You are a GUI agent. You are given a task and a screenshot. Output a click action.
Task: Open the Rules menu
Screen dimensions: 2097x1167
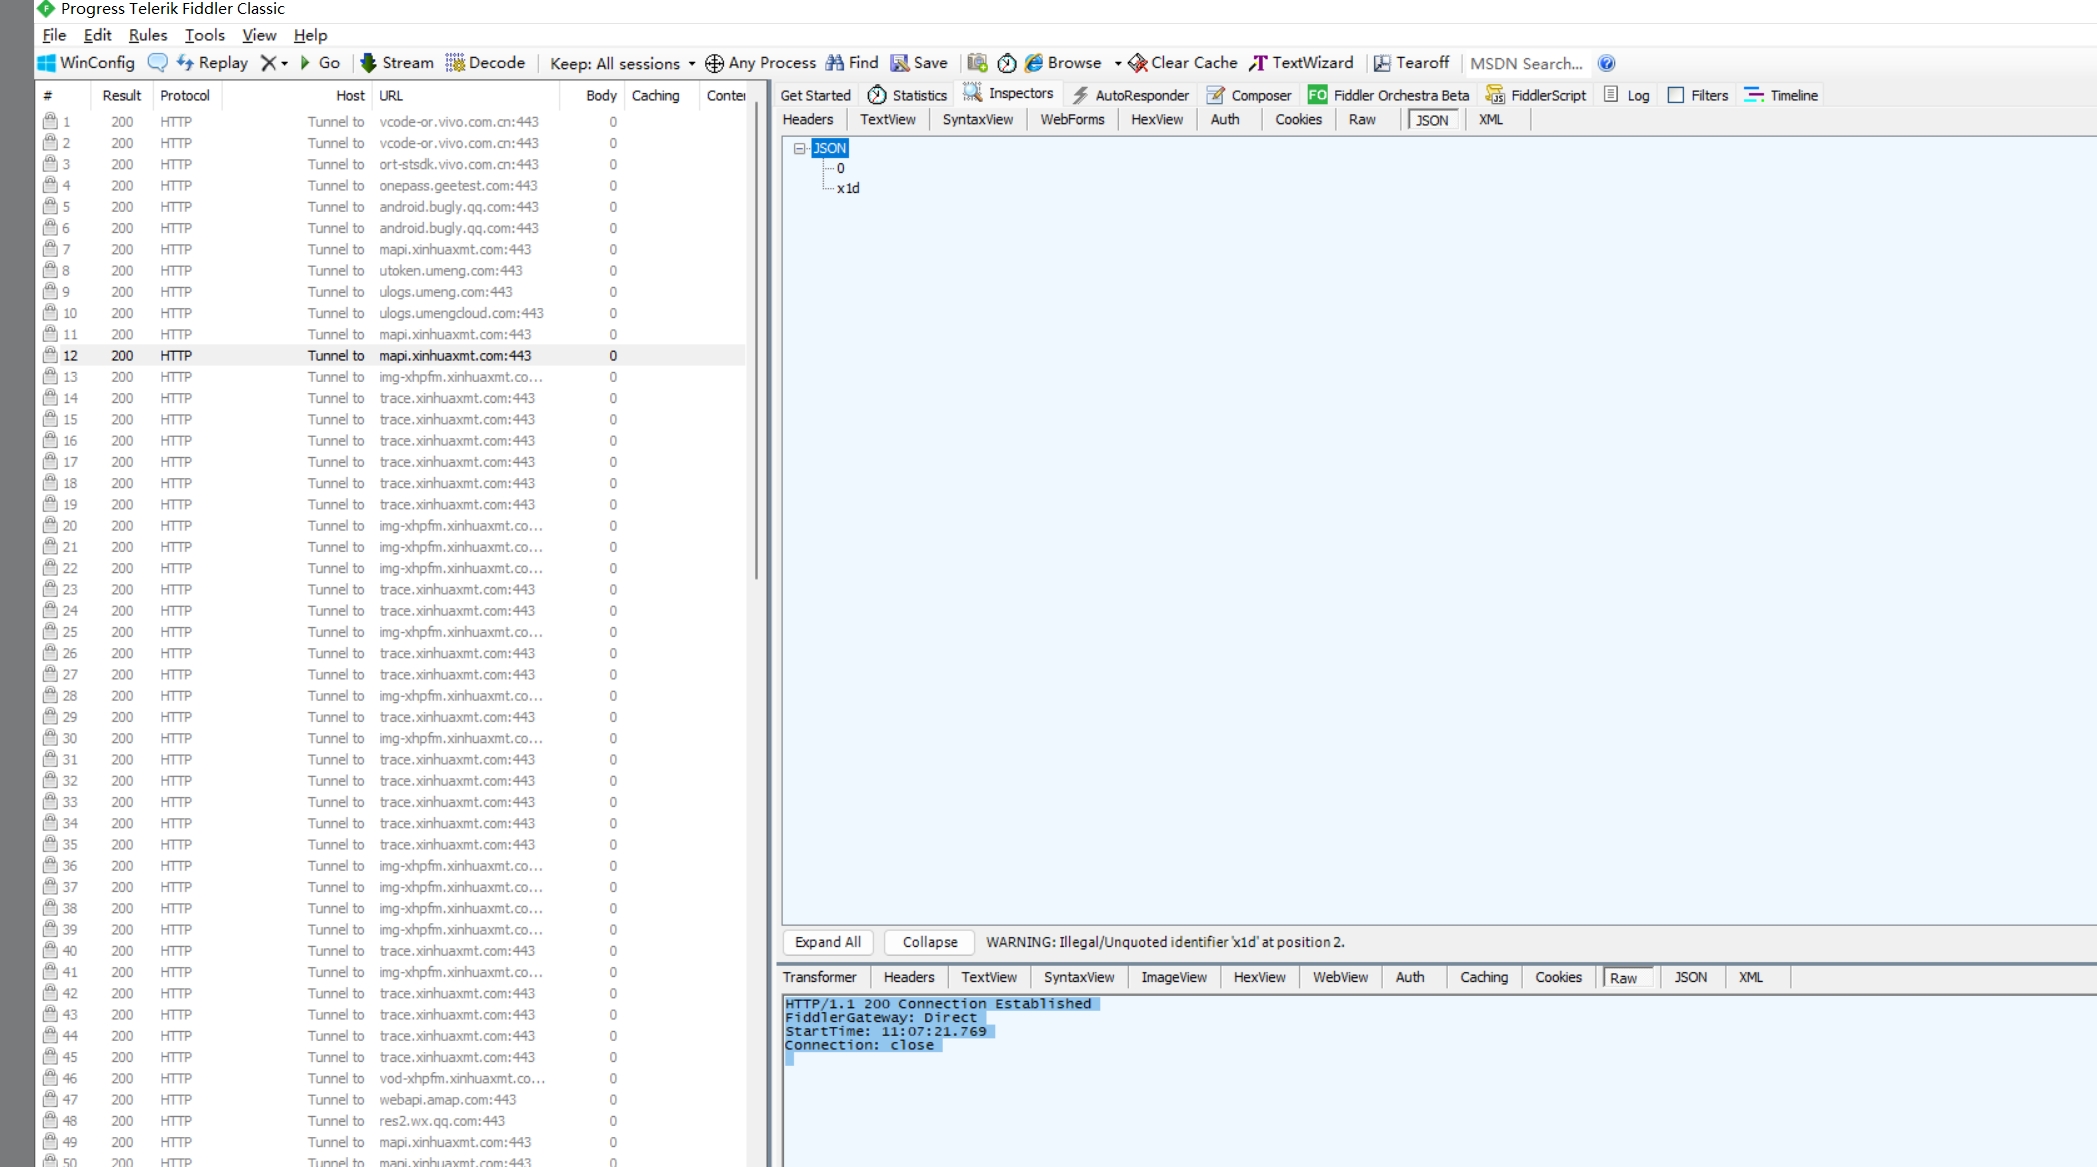pyautogui.click(x=148, y=35)
